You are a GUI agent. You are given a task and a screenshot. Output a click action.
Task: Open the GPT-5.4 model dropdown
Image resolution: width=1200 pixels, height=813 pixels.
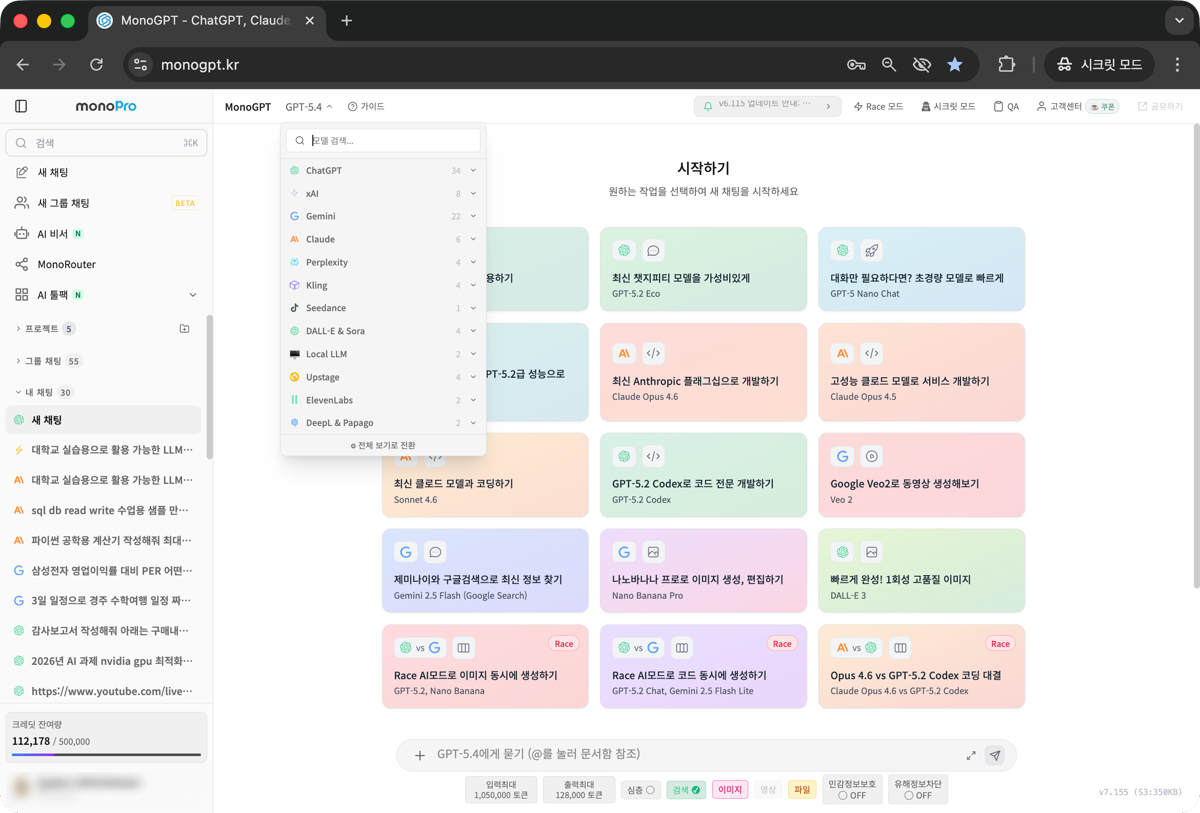pyautogui.click(x=309, y=106)
